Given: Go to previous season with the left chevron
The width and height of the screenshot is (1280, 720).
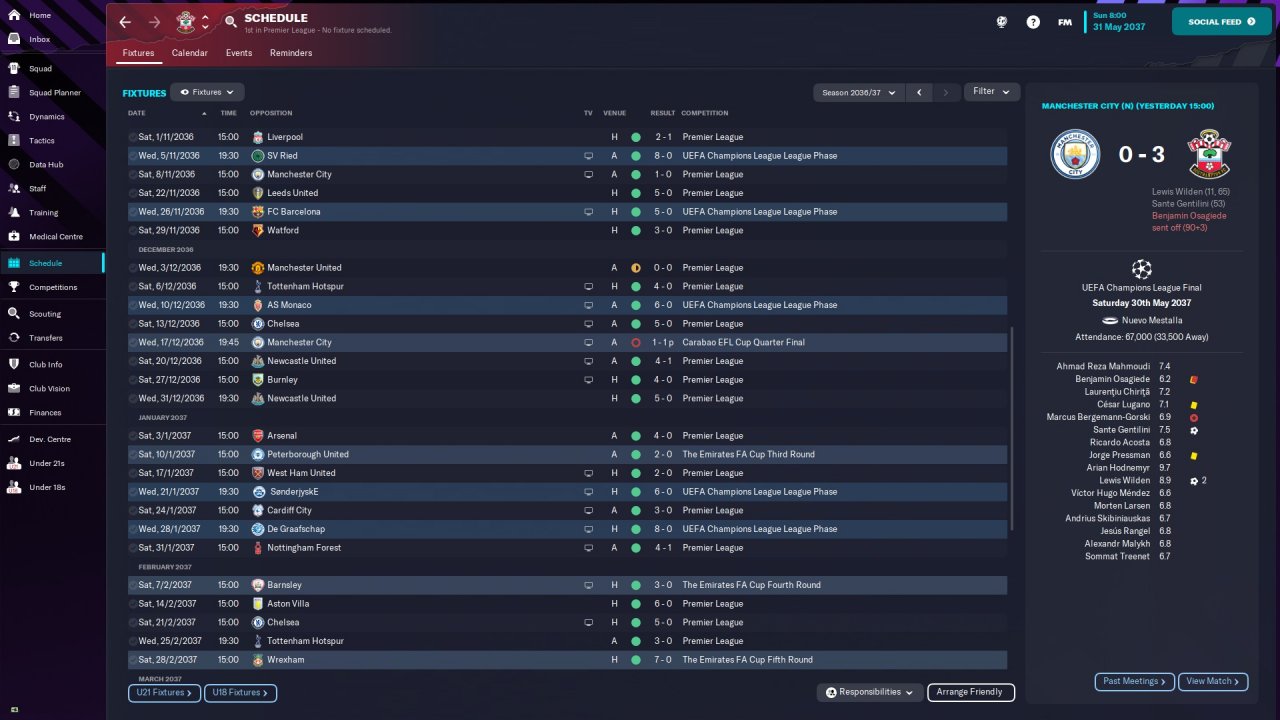Looking at the screenshot, I should 919,92.
